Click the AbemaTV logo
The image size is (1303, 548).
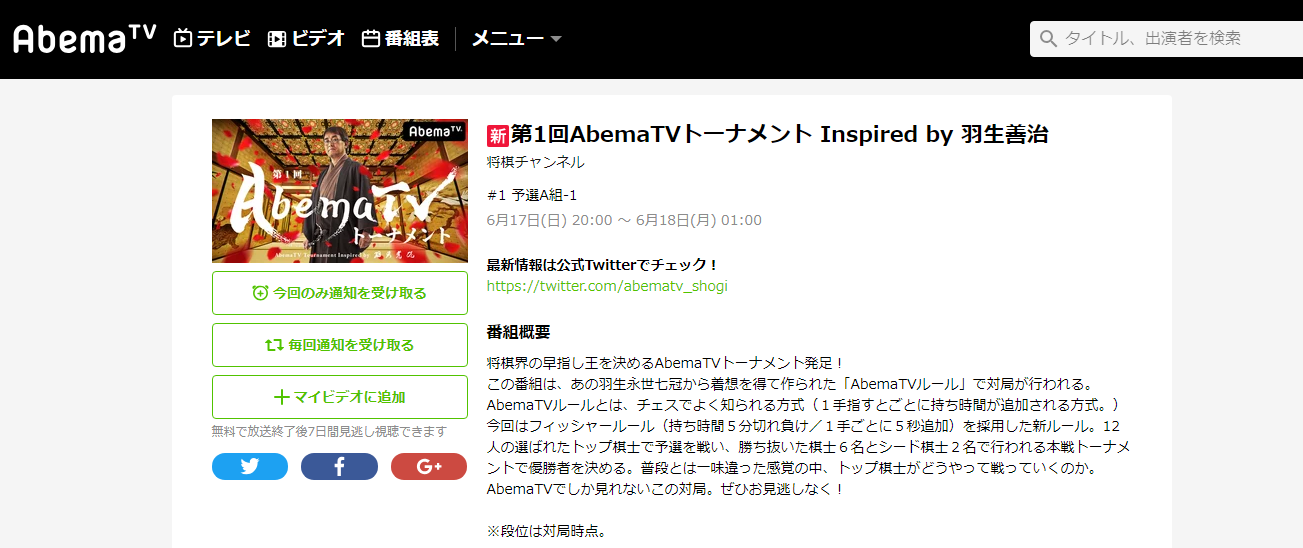(x=85, y=39)
